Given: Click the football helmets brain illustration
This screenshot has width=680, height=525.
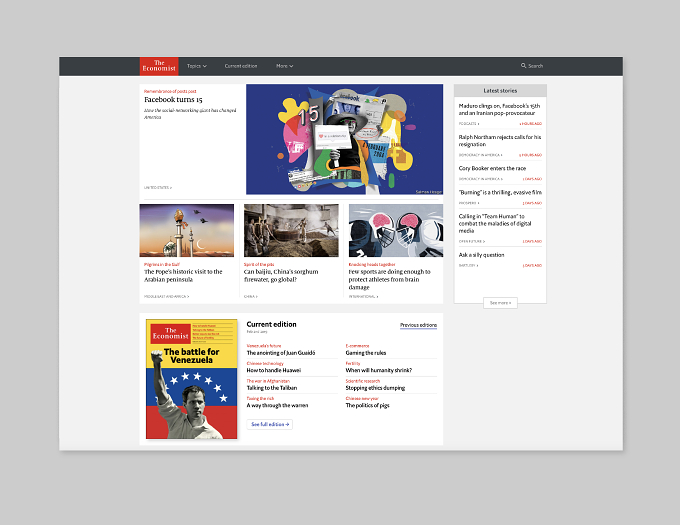Looking at the screenshot, I should 396,230.
